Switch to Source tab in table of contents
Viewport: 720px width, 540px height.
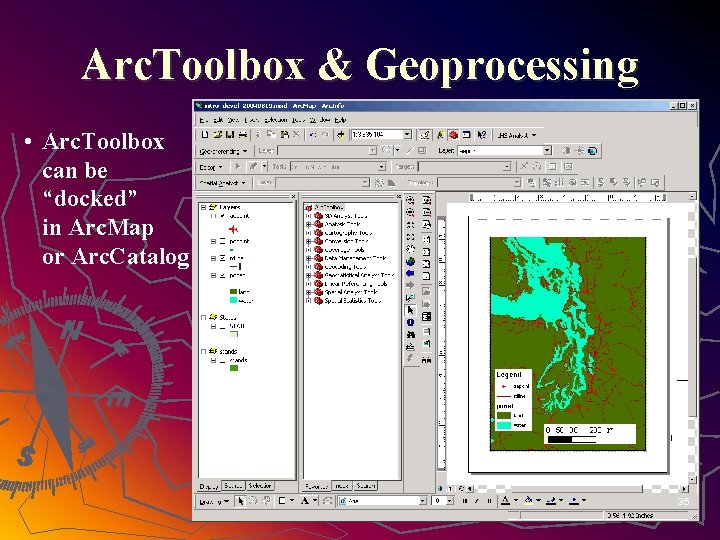(x=233, y=486)
